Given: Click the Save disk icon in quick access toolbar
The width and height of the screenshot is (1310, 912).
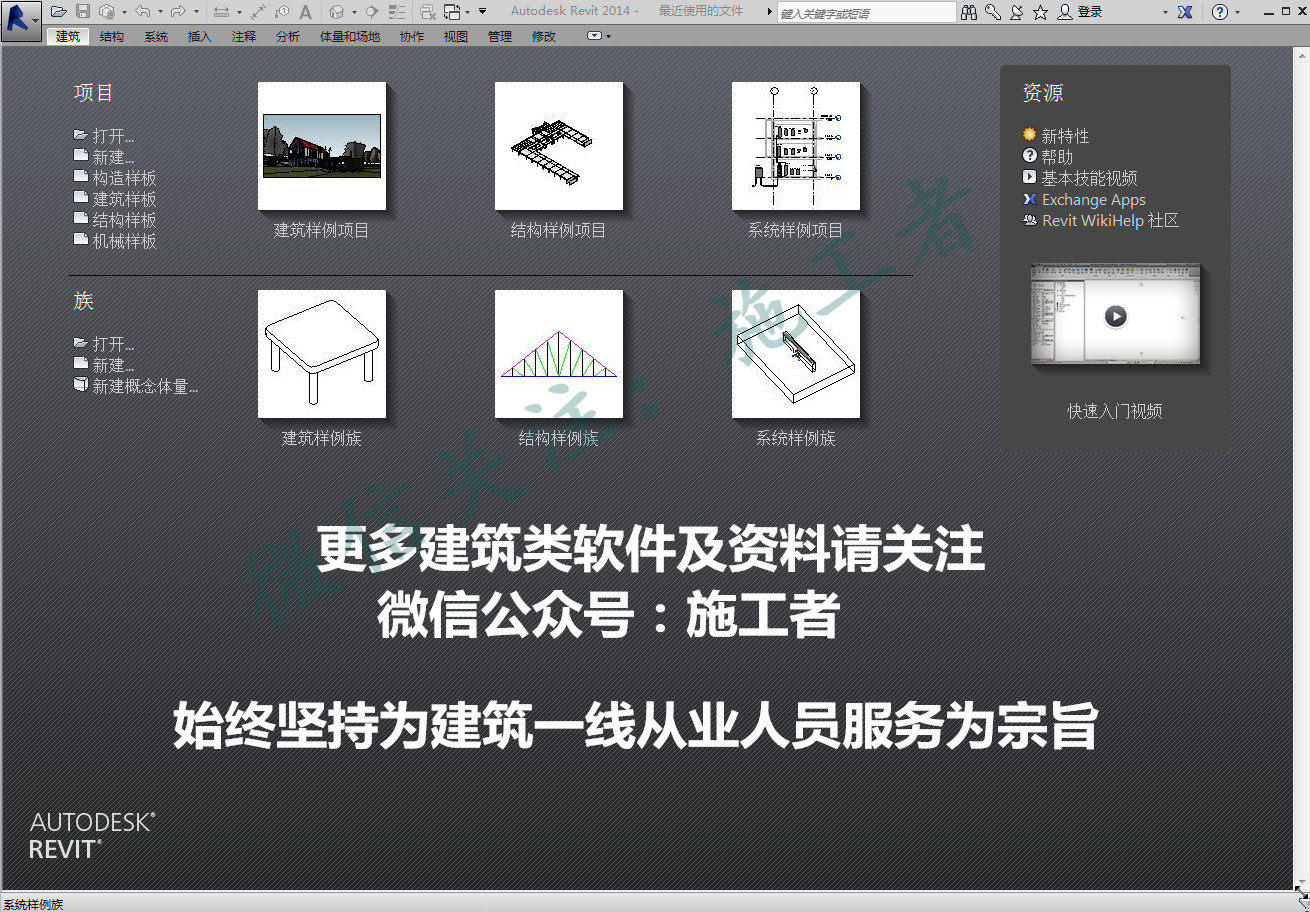Looking at the screenshot, I should pyautogui.click(x=83, y=11).
